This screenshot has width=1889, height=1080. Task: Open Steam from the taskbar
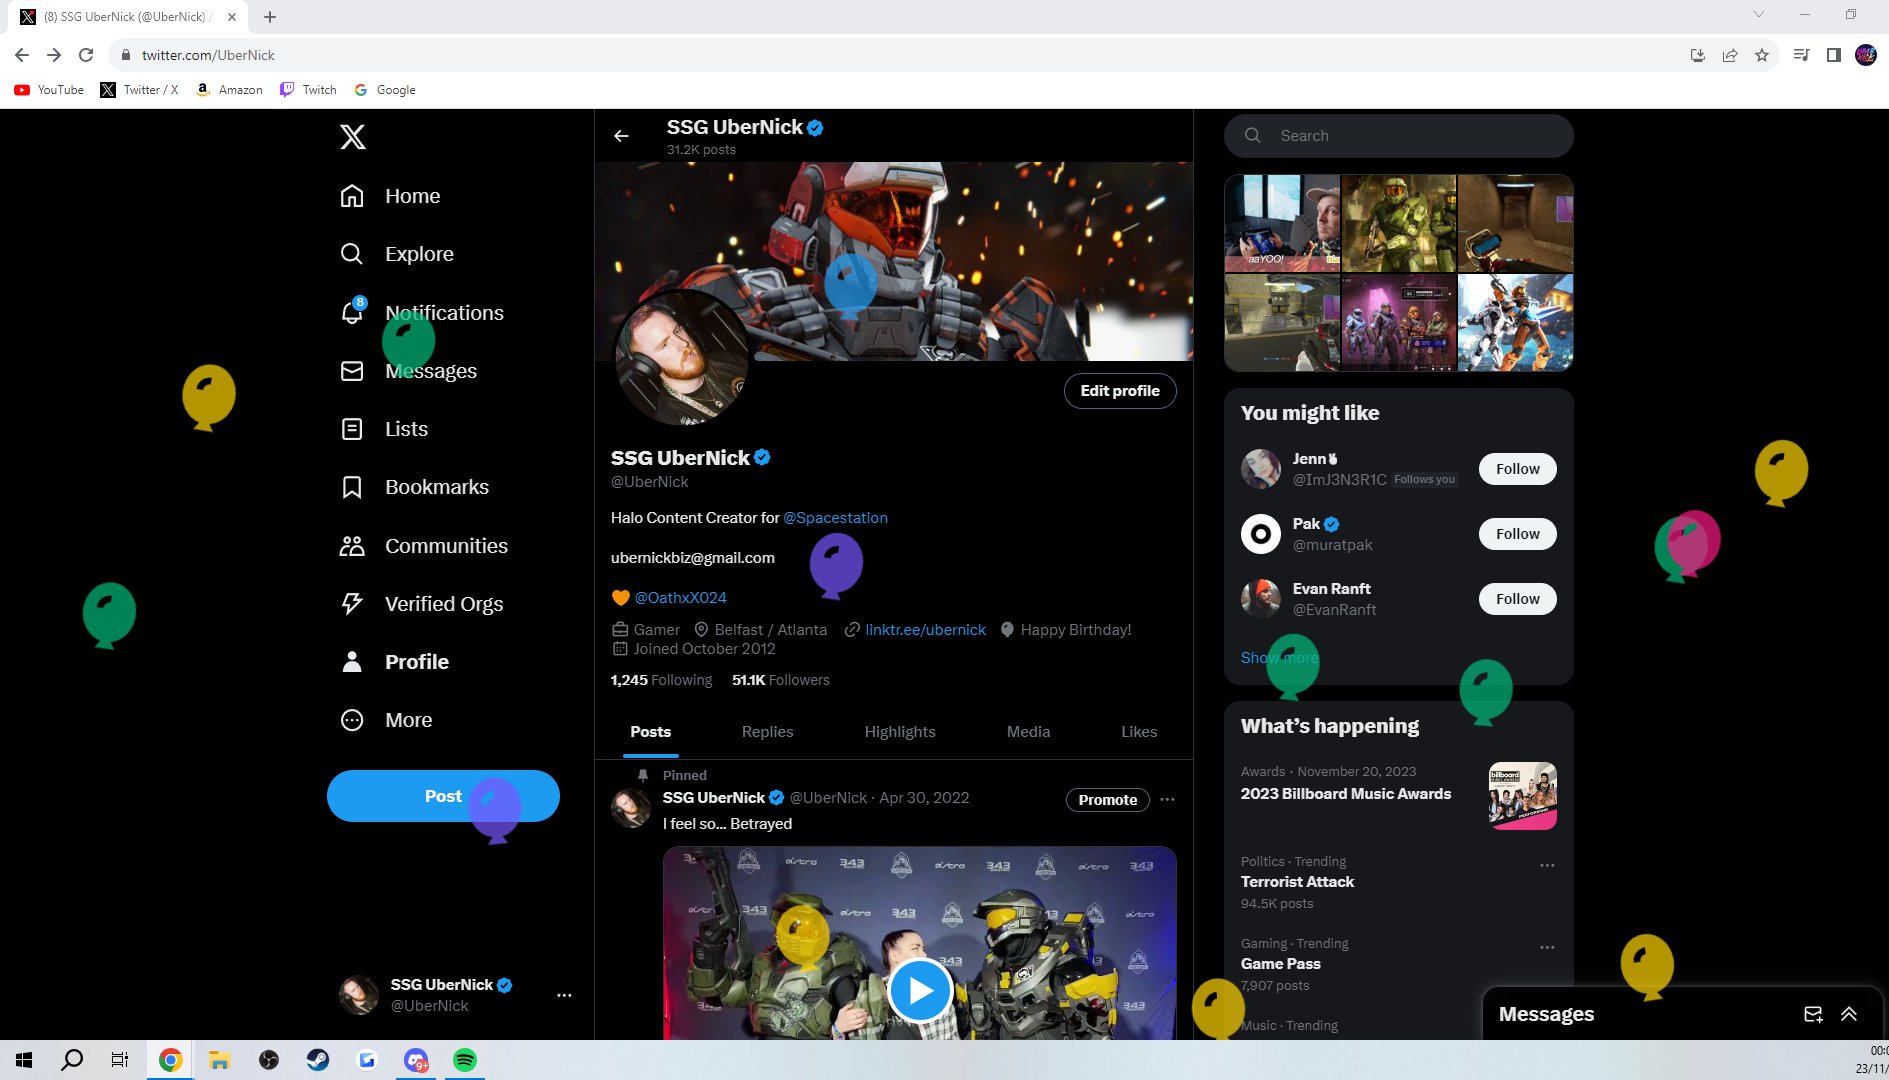(318, 1060)
